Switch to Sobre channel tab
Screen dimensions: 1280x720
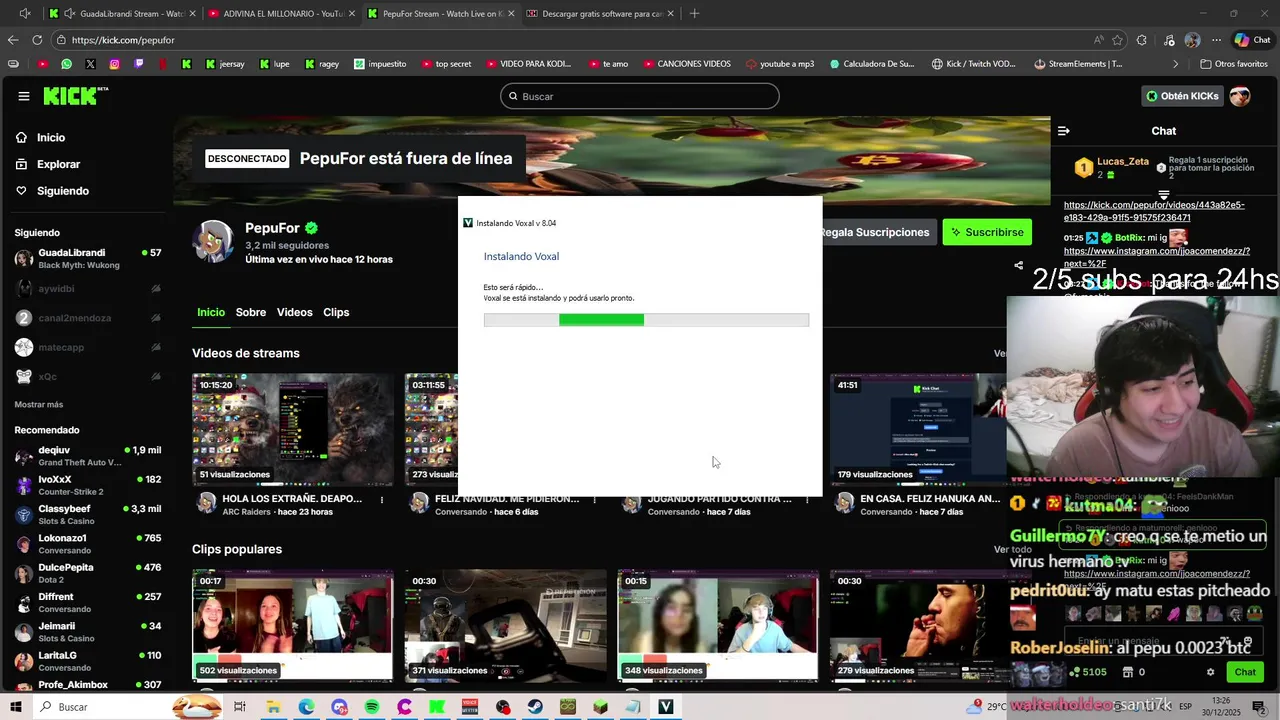point(251,313)
